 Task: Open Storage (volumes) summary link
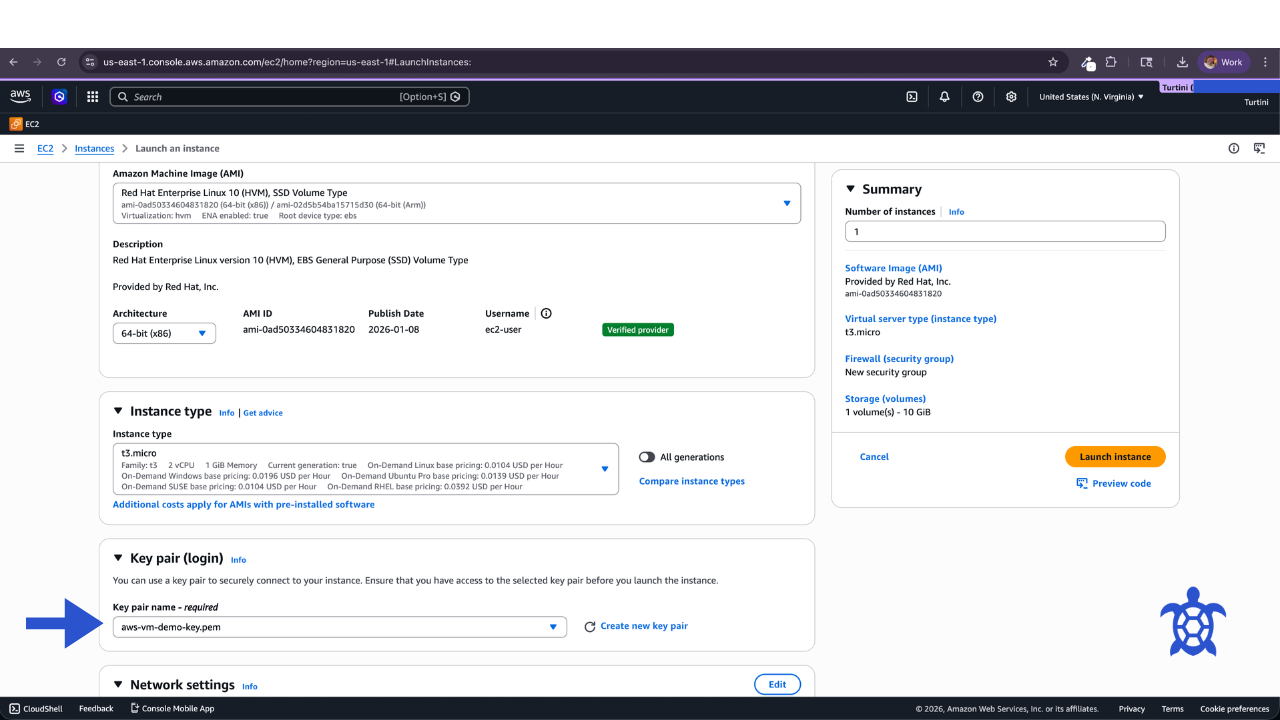[x=885, y=398]
